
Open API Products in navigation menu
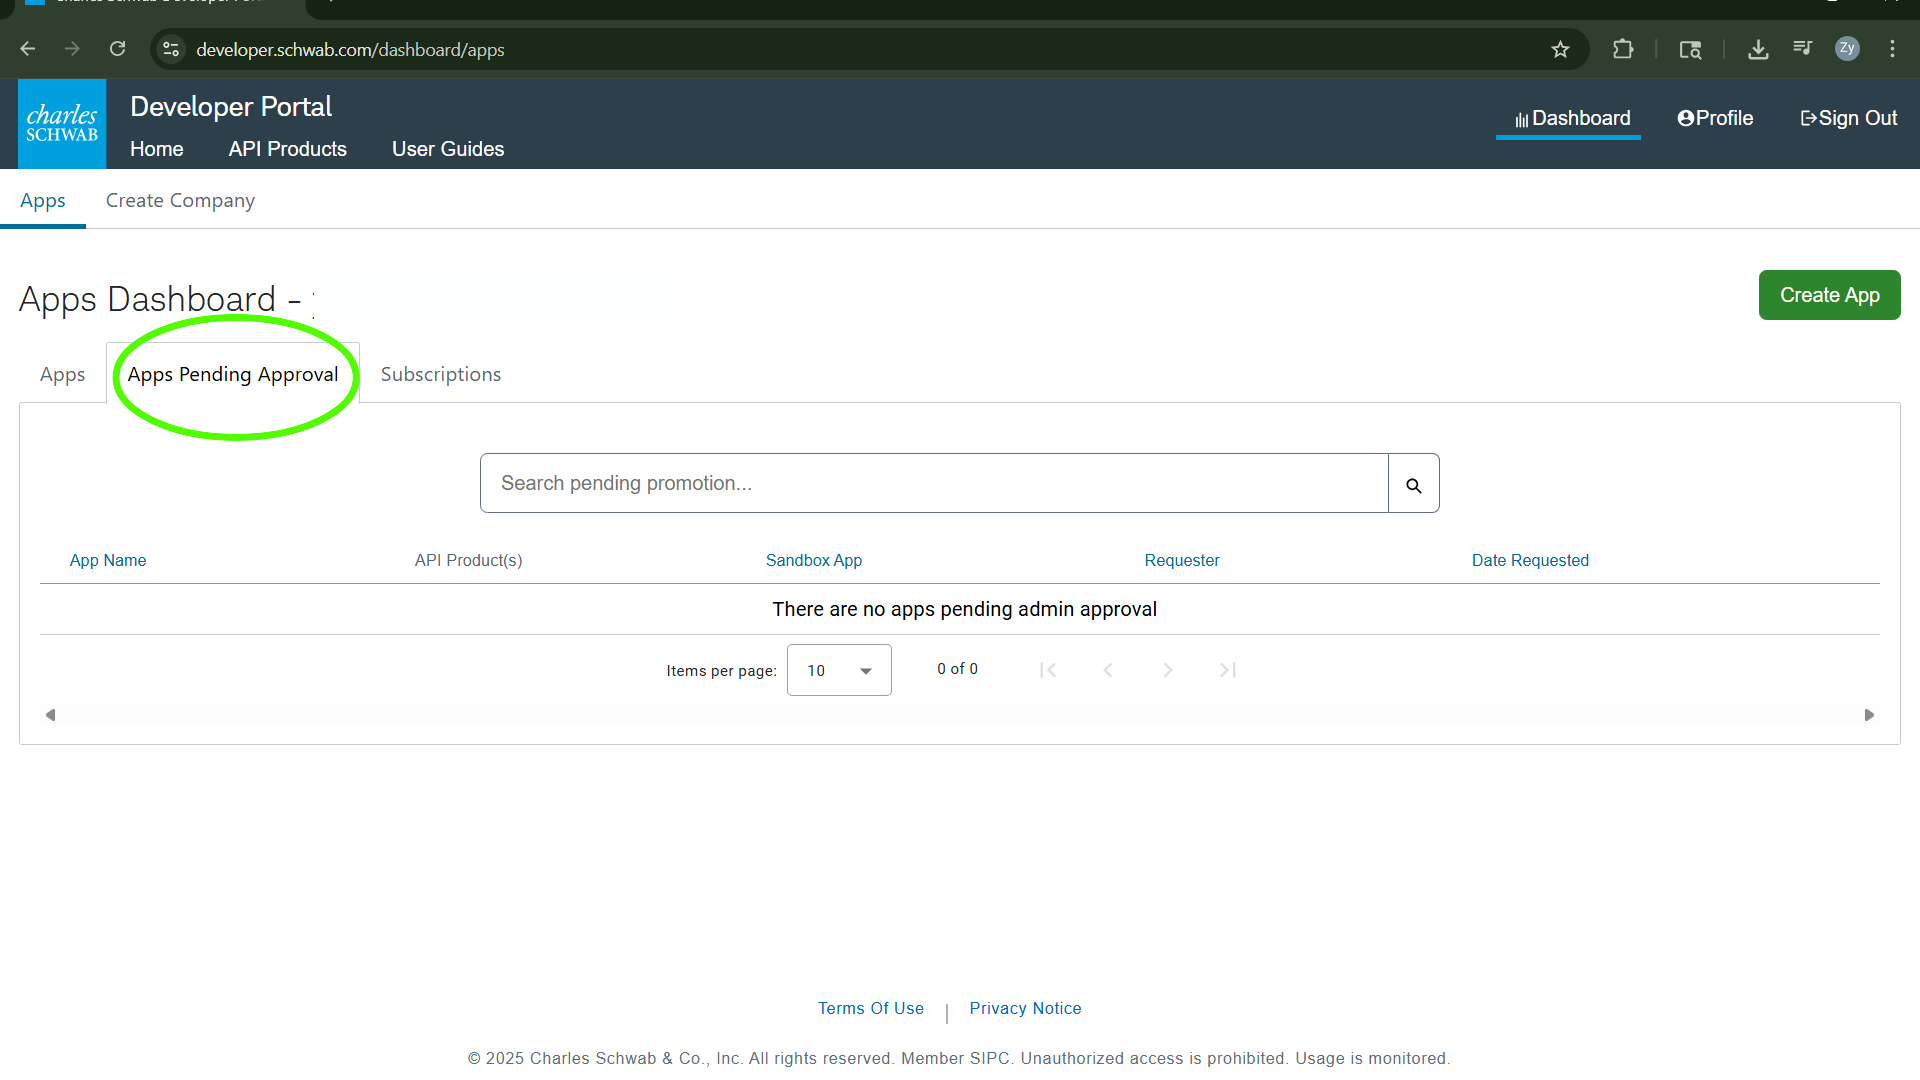[287, 149]
